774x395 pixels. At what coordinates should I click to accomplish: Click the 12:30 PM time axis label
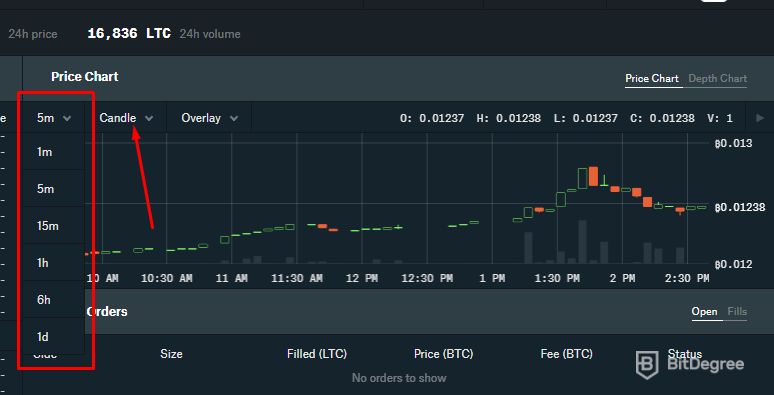point(427,278)
